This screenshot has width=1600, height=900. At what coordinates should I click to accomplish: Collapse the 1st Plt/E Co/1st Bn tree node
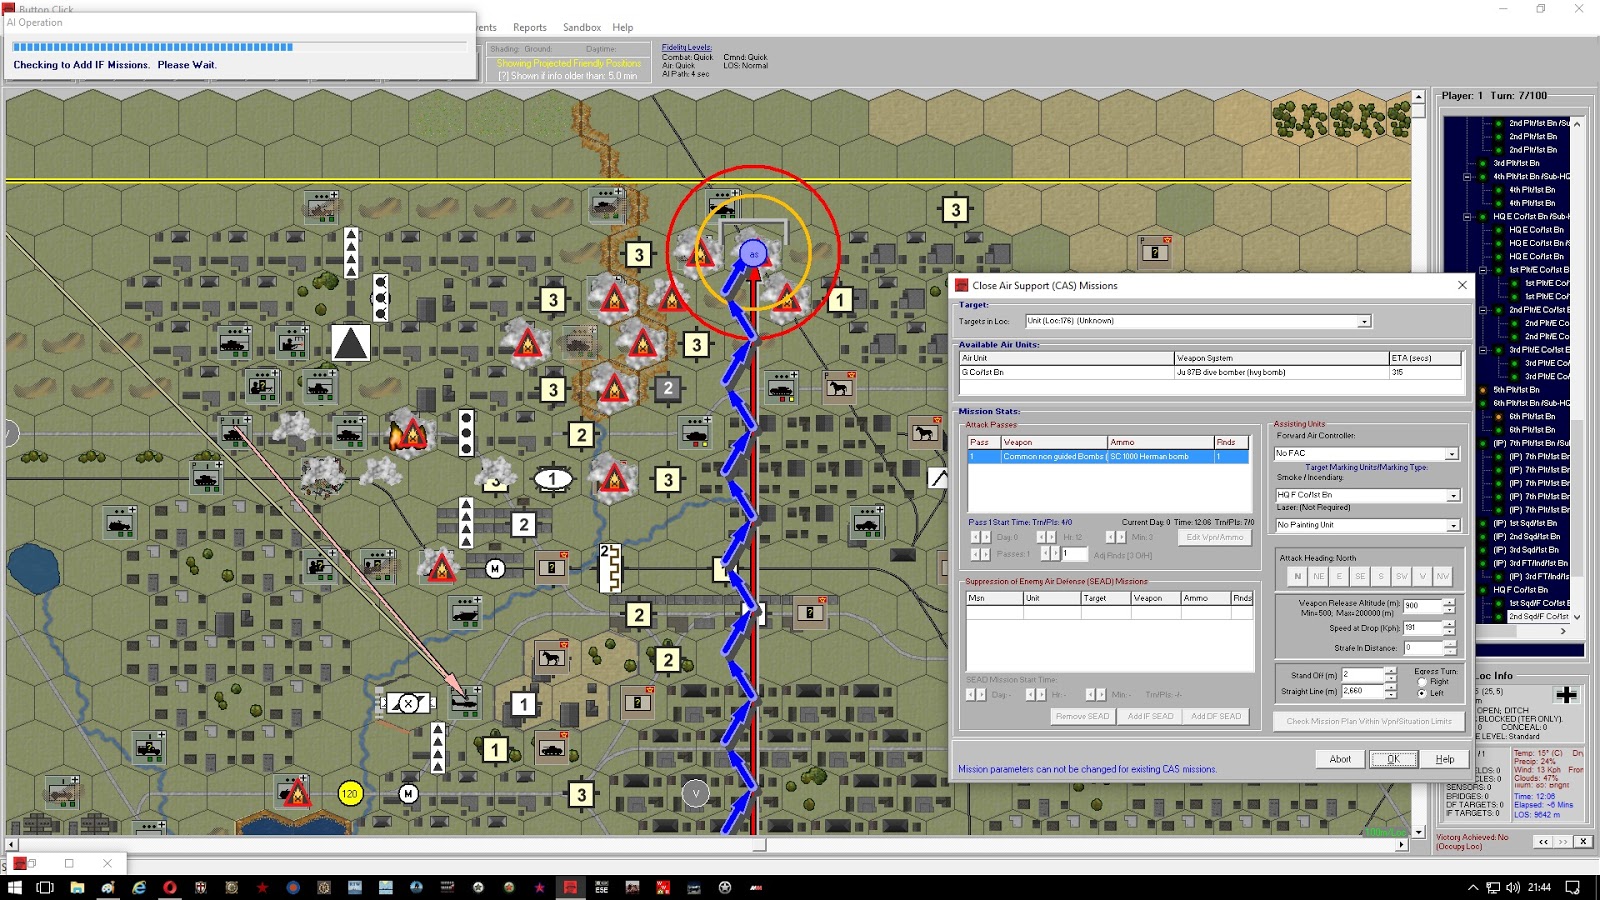1483,270
